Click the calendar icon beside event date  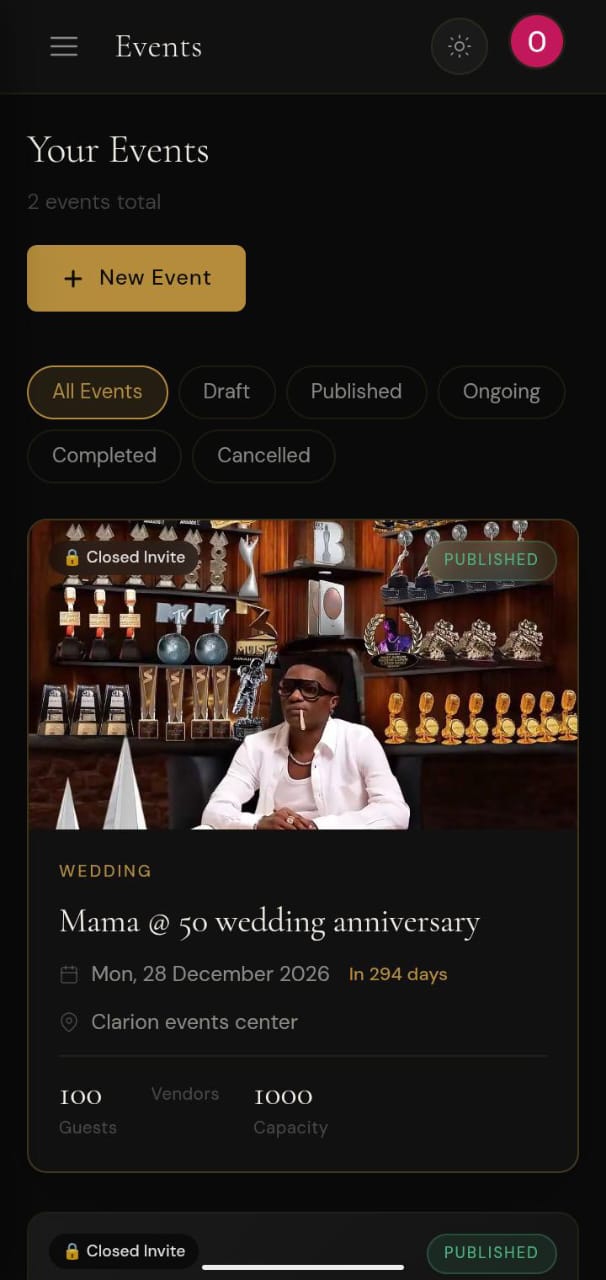click(x=69, y=974)
